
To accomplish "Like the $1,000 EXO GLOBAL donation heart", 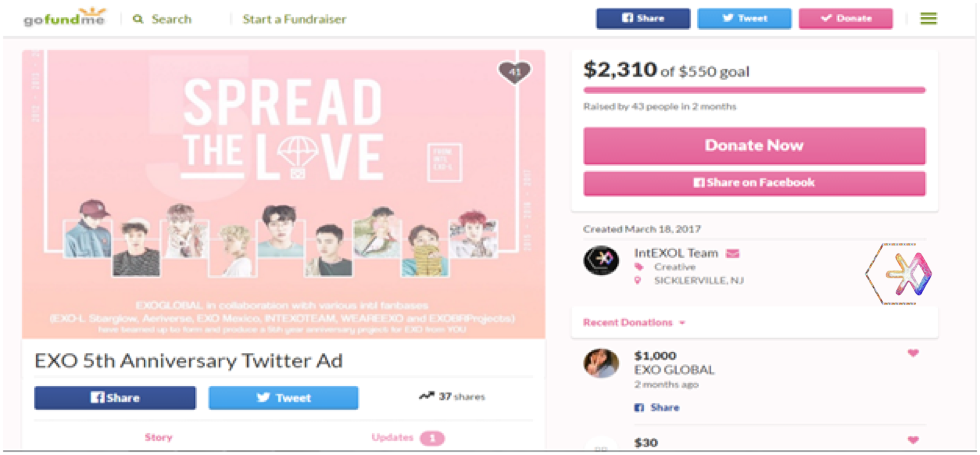I will (x=913, y=353).
